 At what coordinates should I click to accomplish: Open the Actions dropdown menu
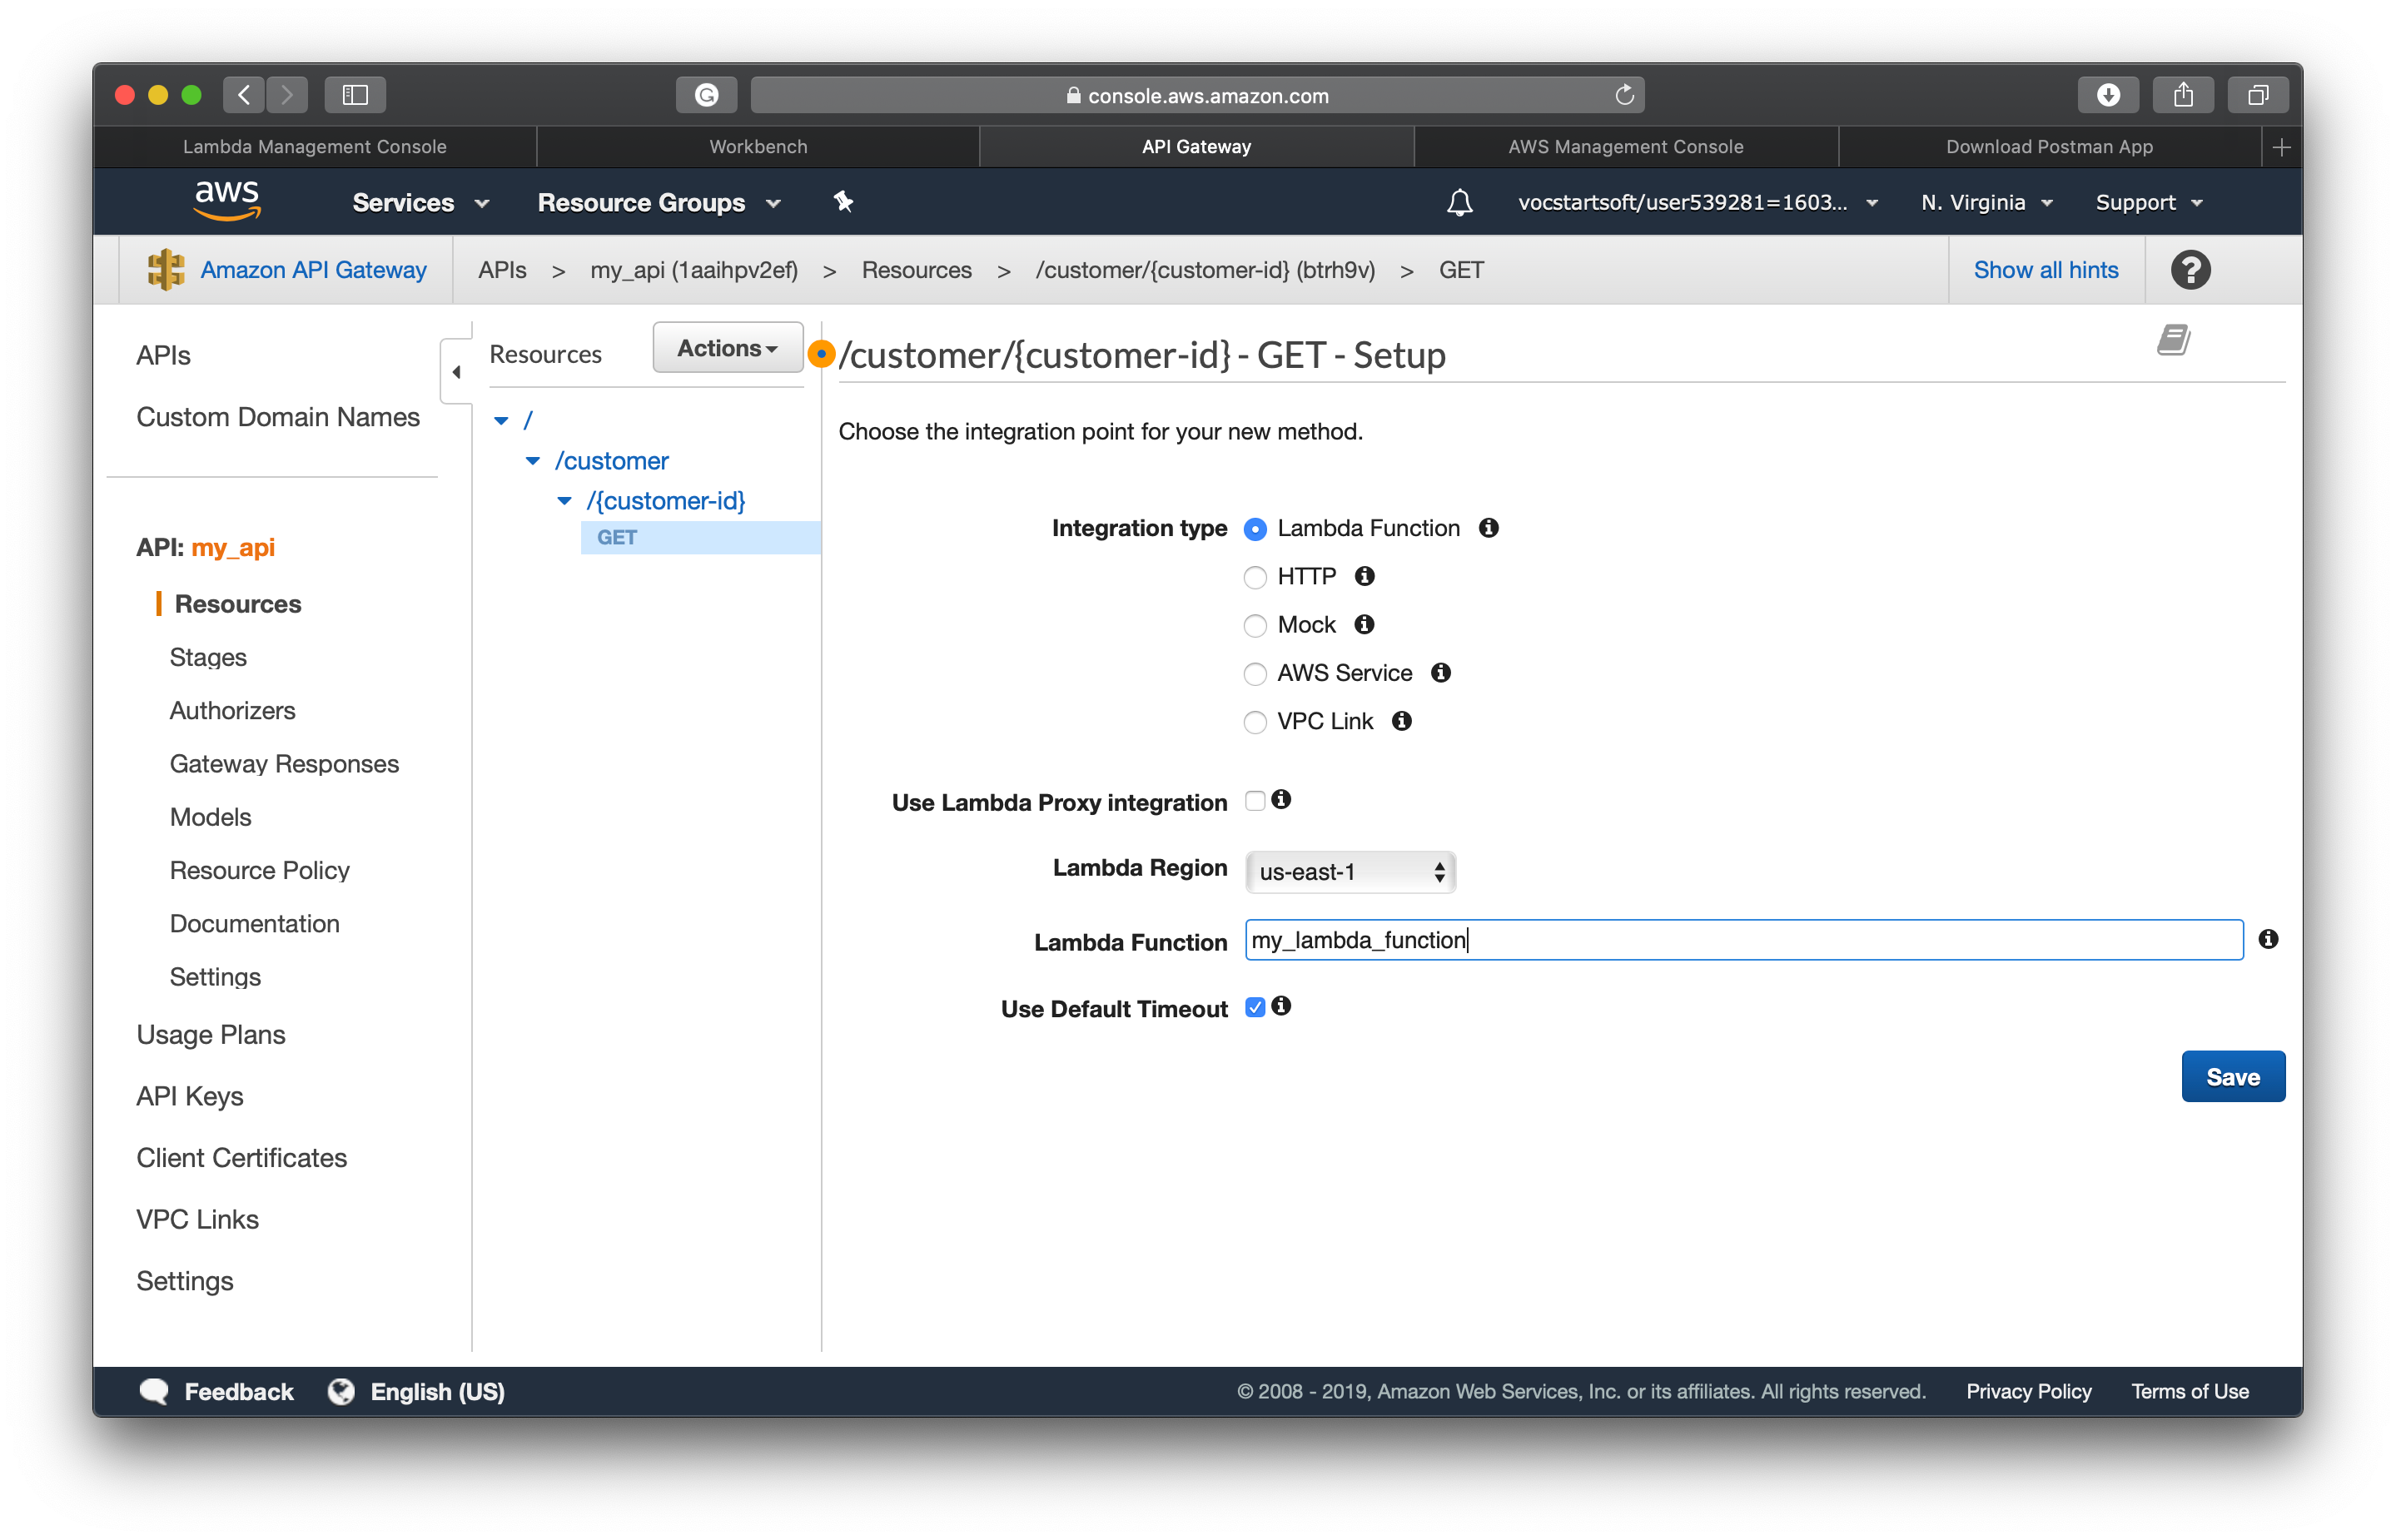[x=727, y=348]
